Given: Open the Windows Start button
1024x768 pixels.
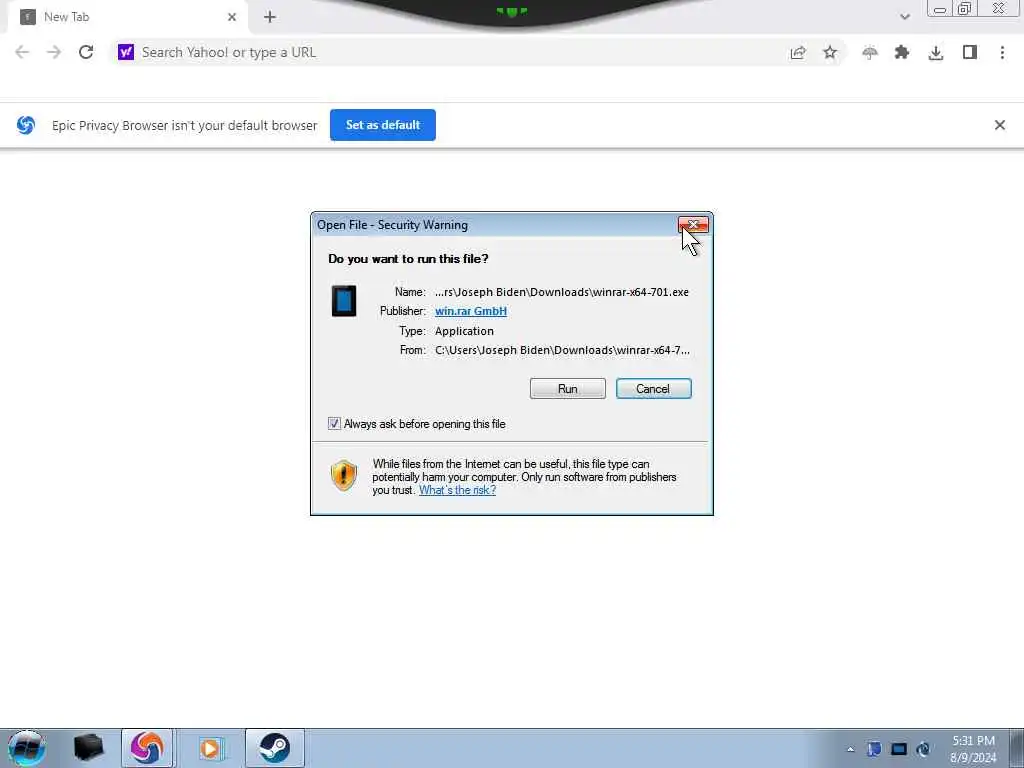Looking at the screenshot, I should point(27,748).
